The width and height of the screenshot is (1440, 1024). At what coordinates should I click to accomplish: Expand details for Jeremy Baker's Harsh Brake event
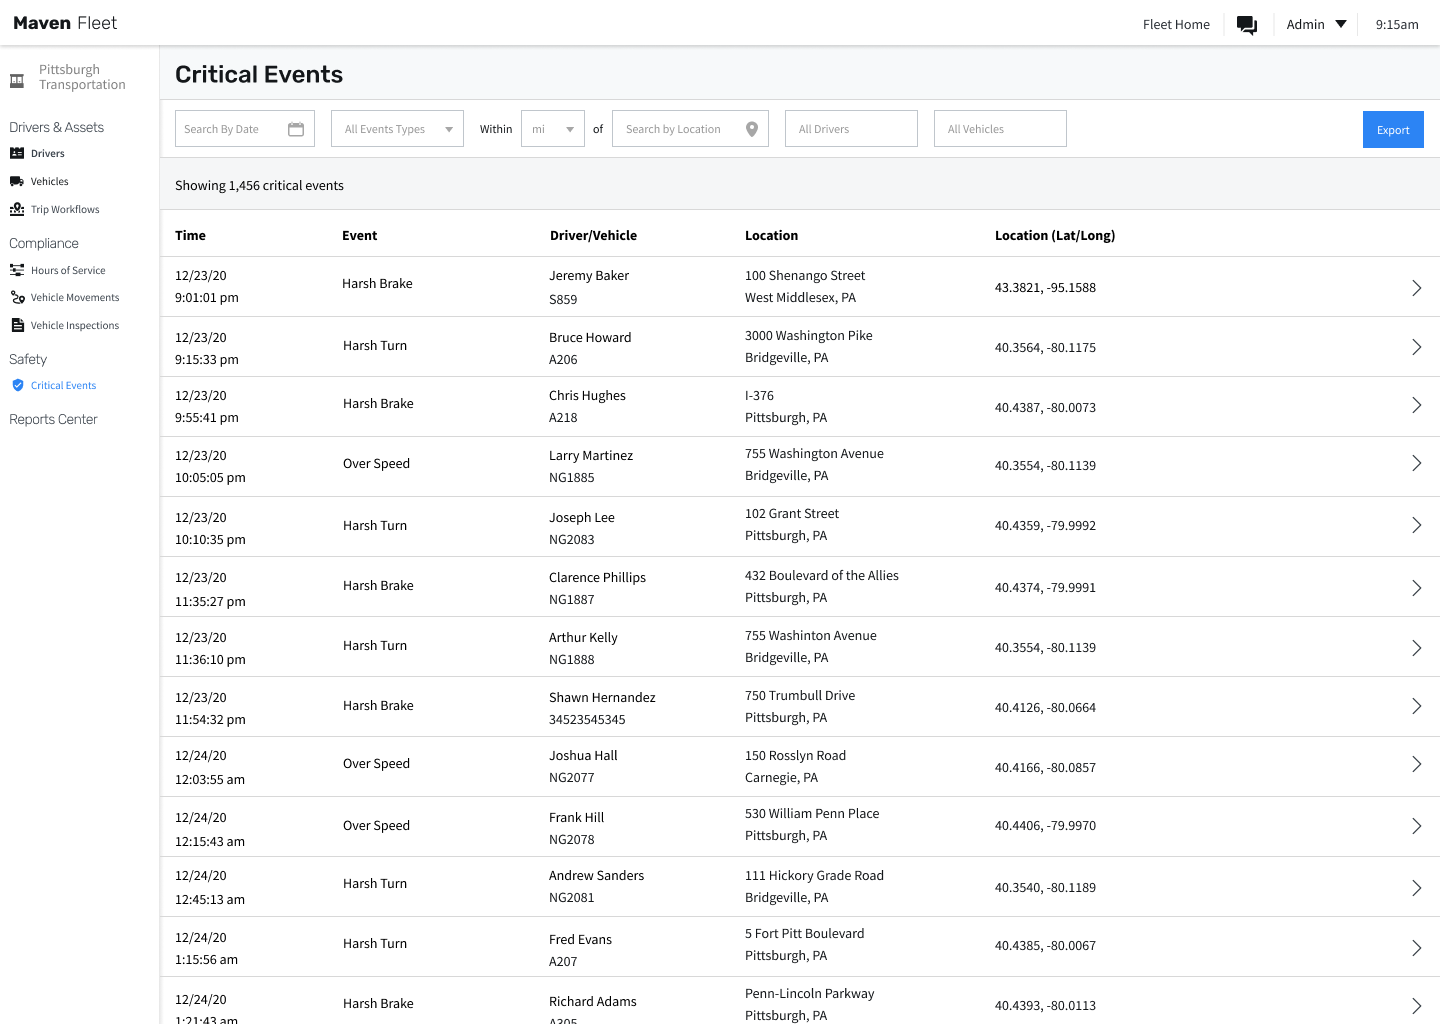click(1416, 287)
